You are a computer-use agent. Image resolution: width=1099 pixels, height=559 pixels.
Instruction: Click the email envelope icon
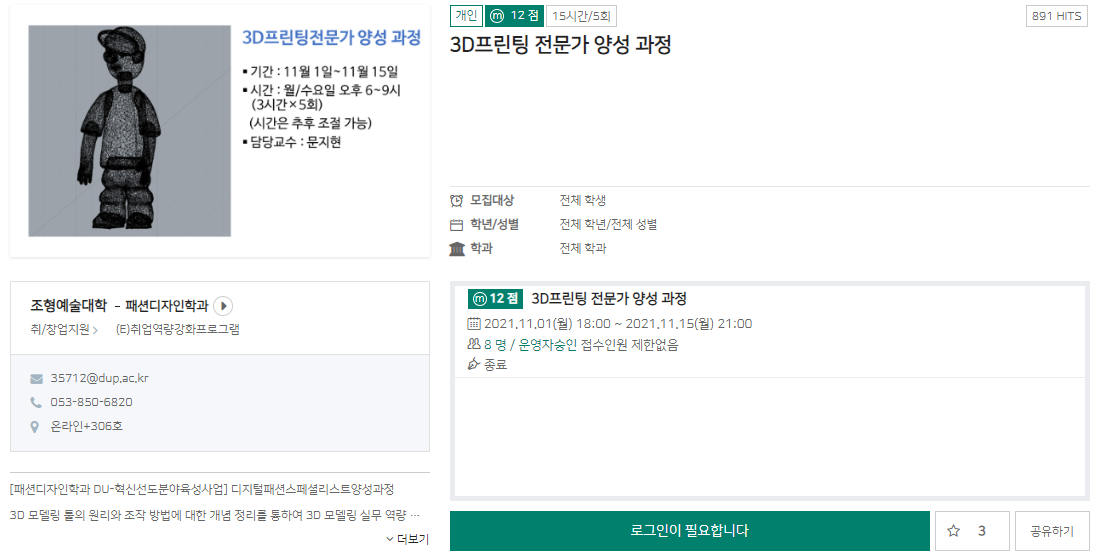37,379
